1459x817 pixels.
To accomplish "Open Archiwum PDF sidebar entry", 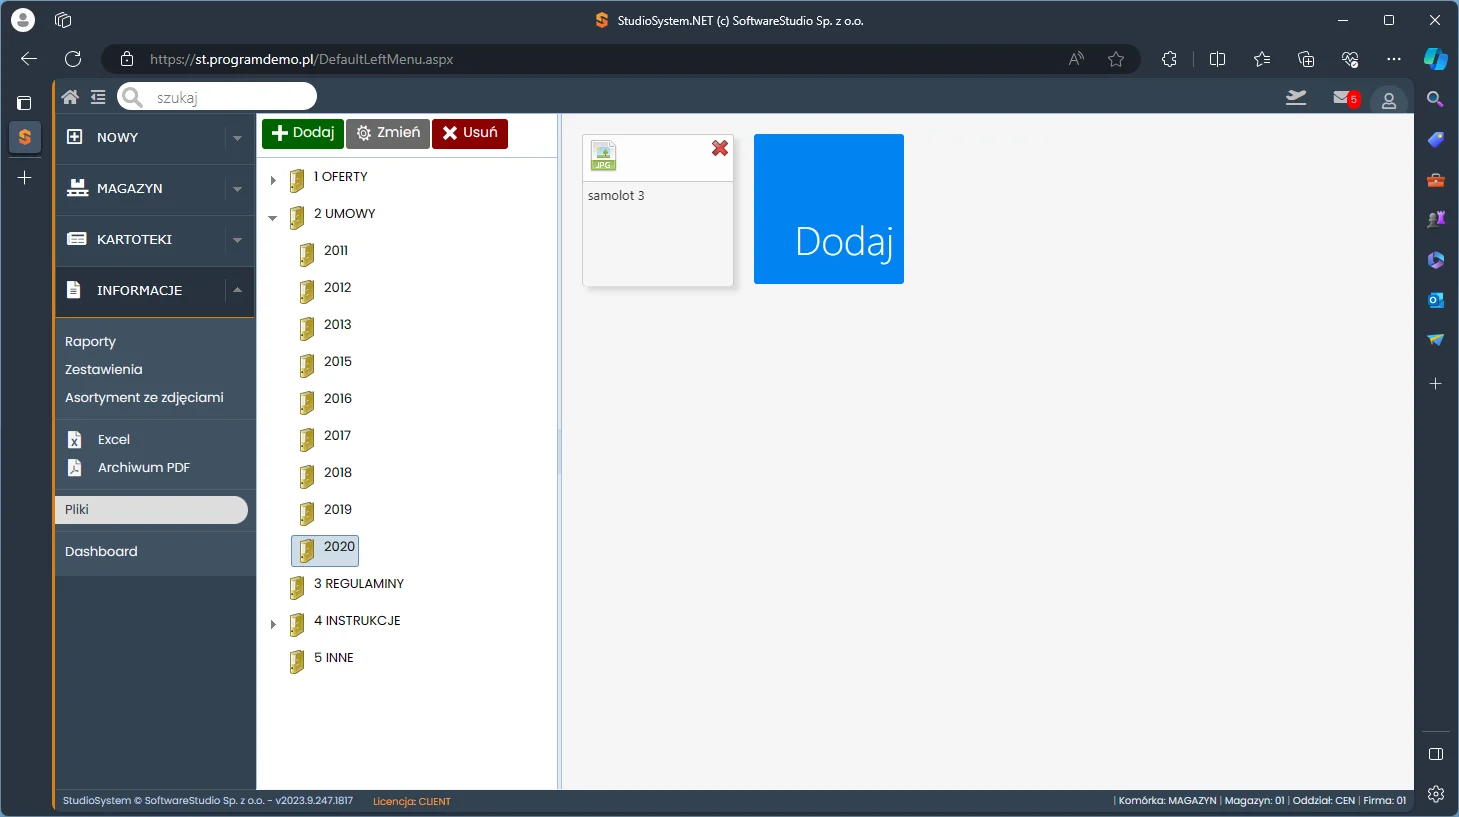I will click(144, 467).
